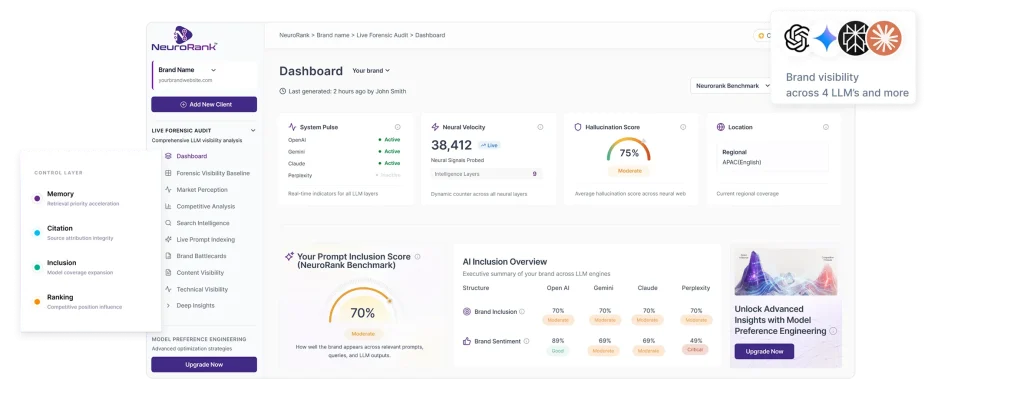Click the Competitive Analysis chart icon
Screen dimensions: 1024x403
pos(168,206)
